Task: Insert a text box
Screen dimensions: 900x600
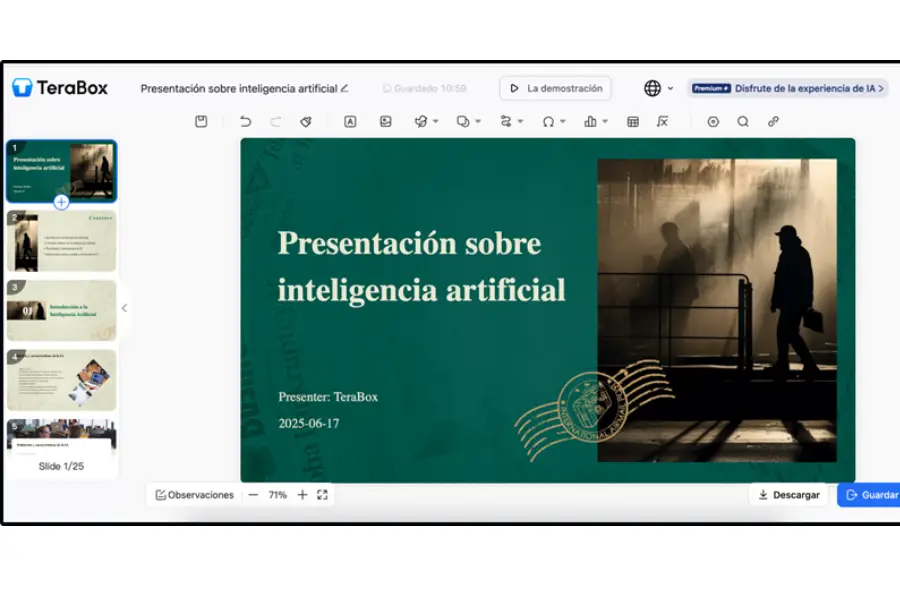Action: [x=350, y=121]
